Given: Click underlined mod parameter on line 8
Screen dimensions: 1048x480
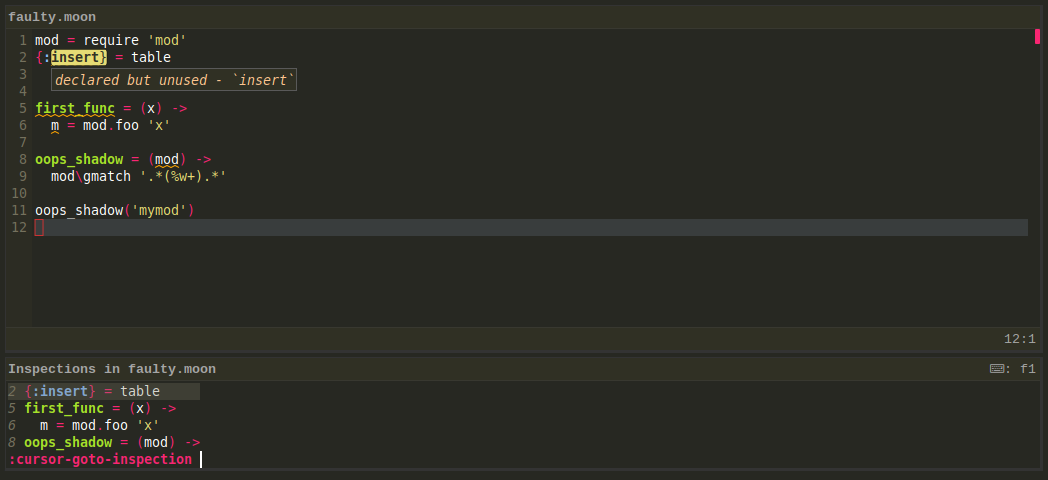Looking at the screenshot, I should [167, 159].
